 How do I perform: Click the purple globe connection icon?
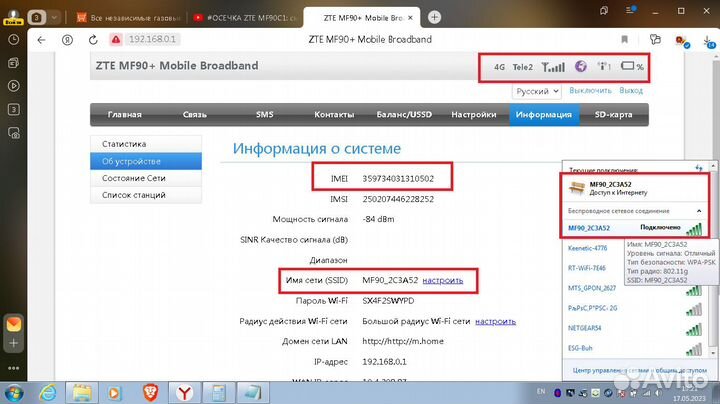(x=581, y=67)
